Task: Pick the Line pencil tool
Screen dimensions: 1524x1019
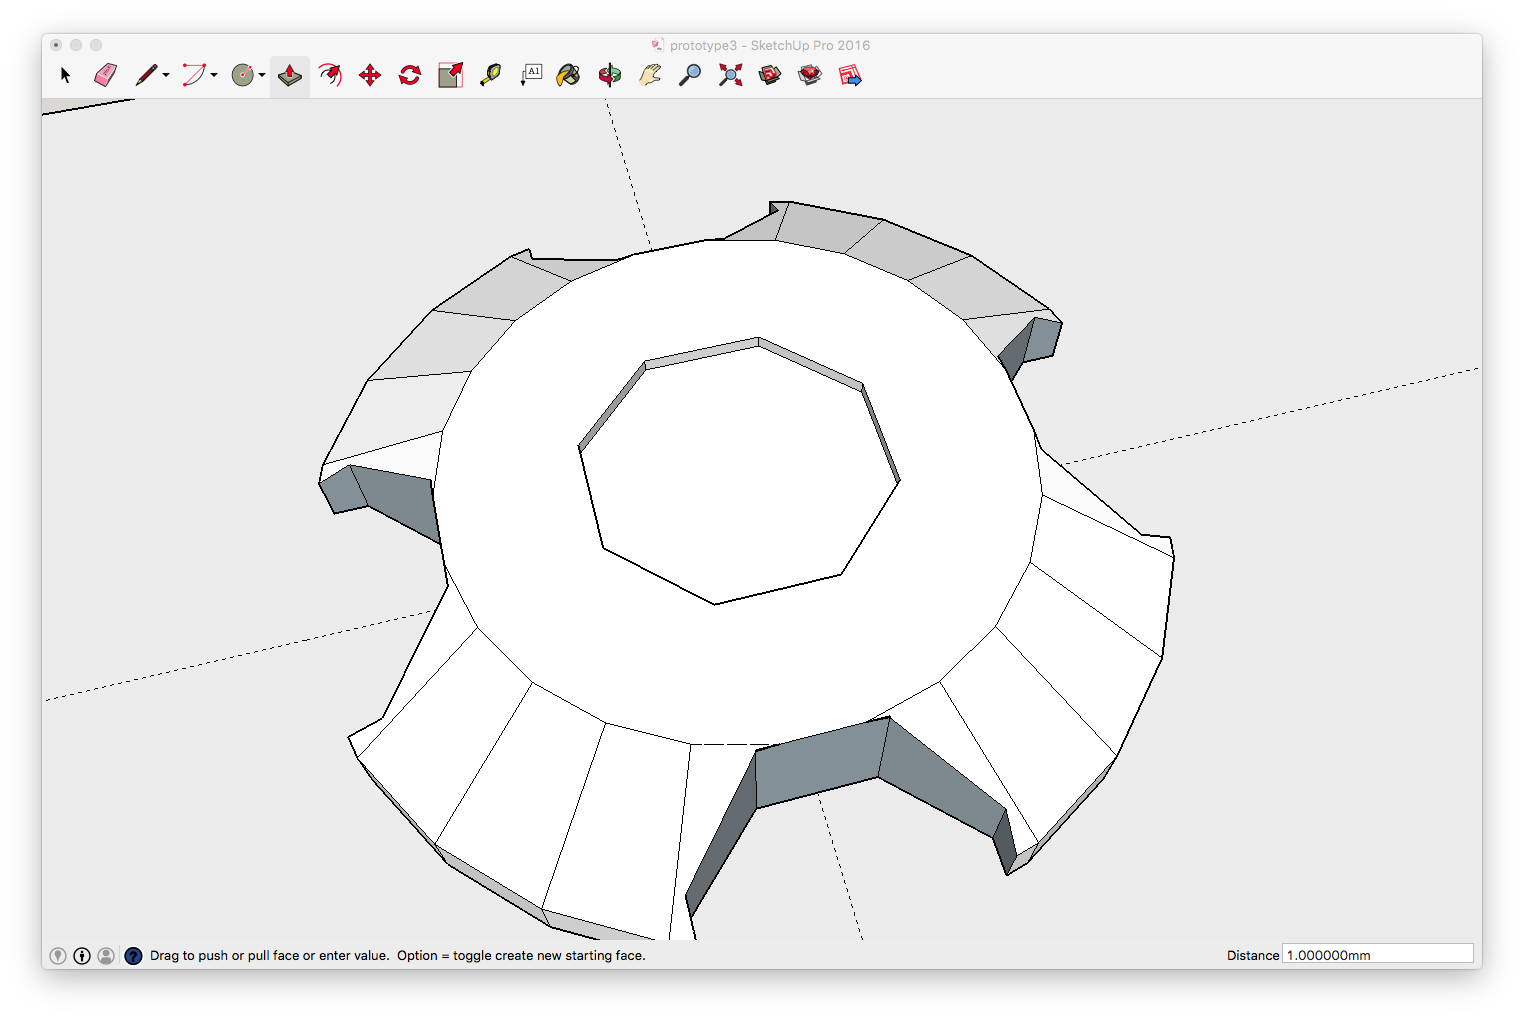Action: 146,75
